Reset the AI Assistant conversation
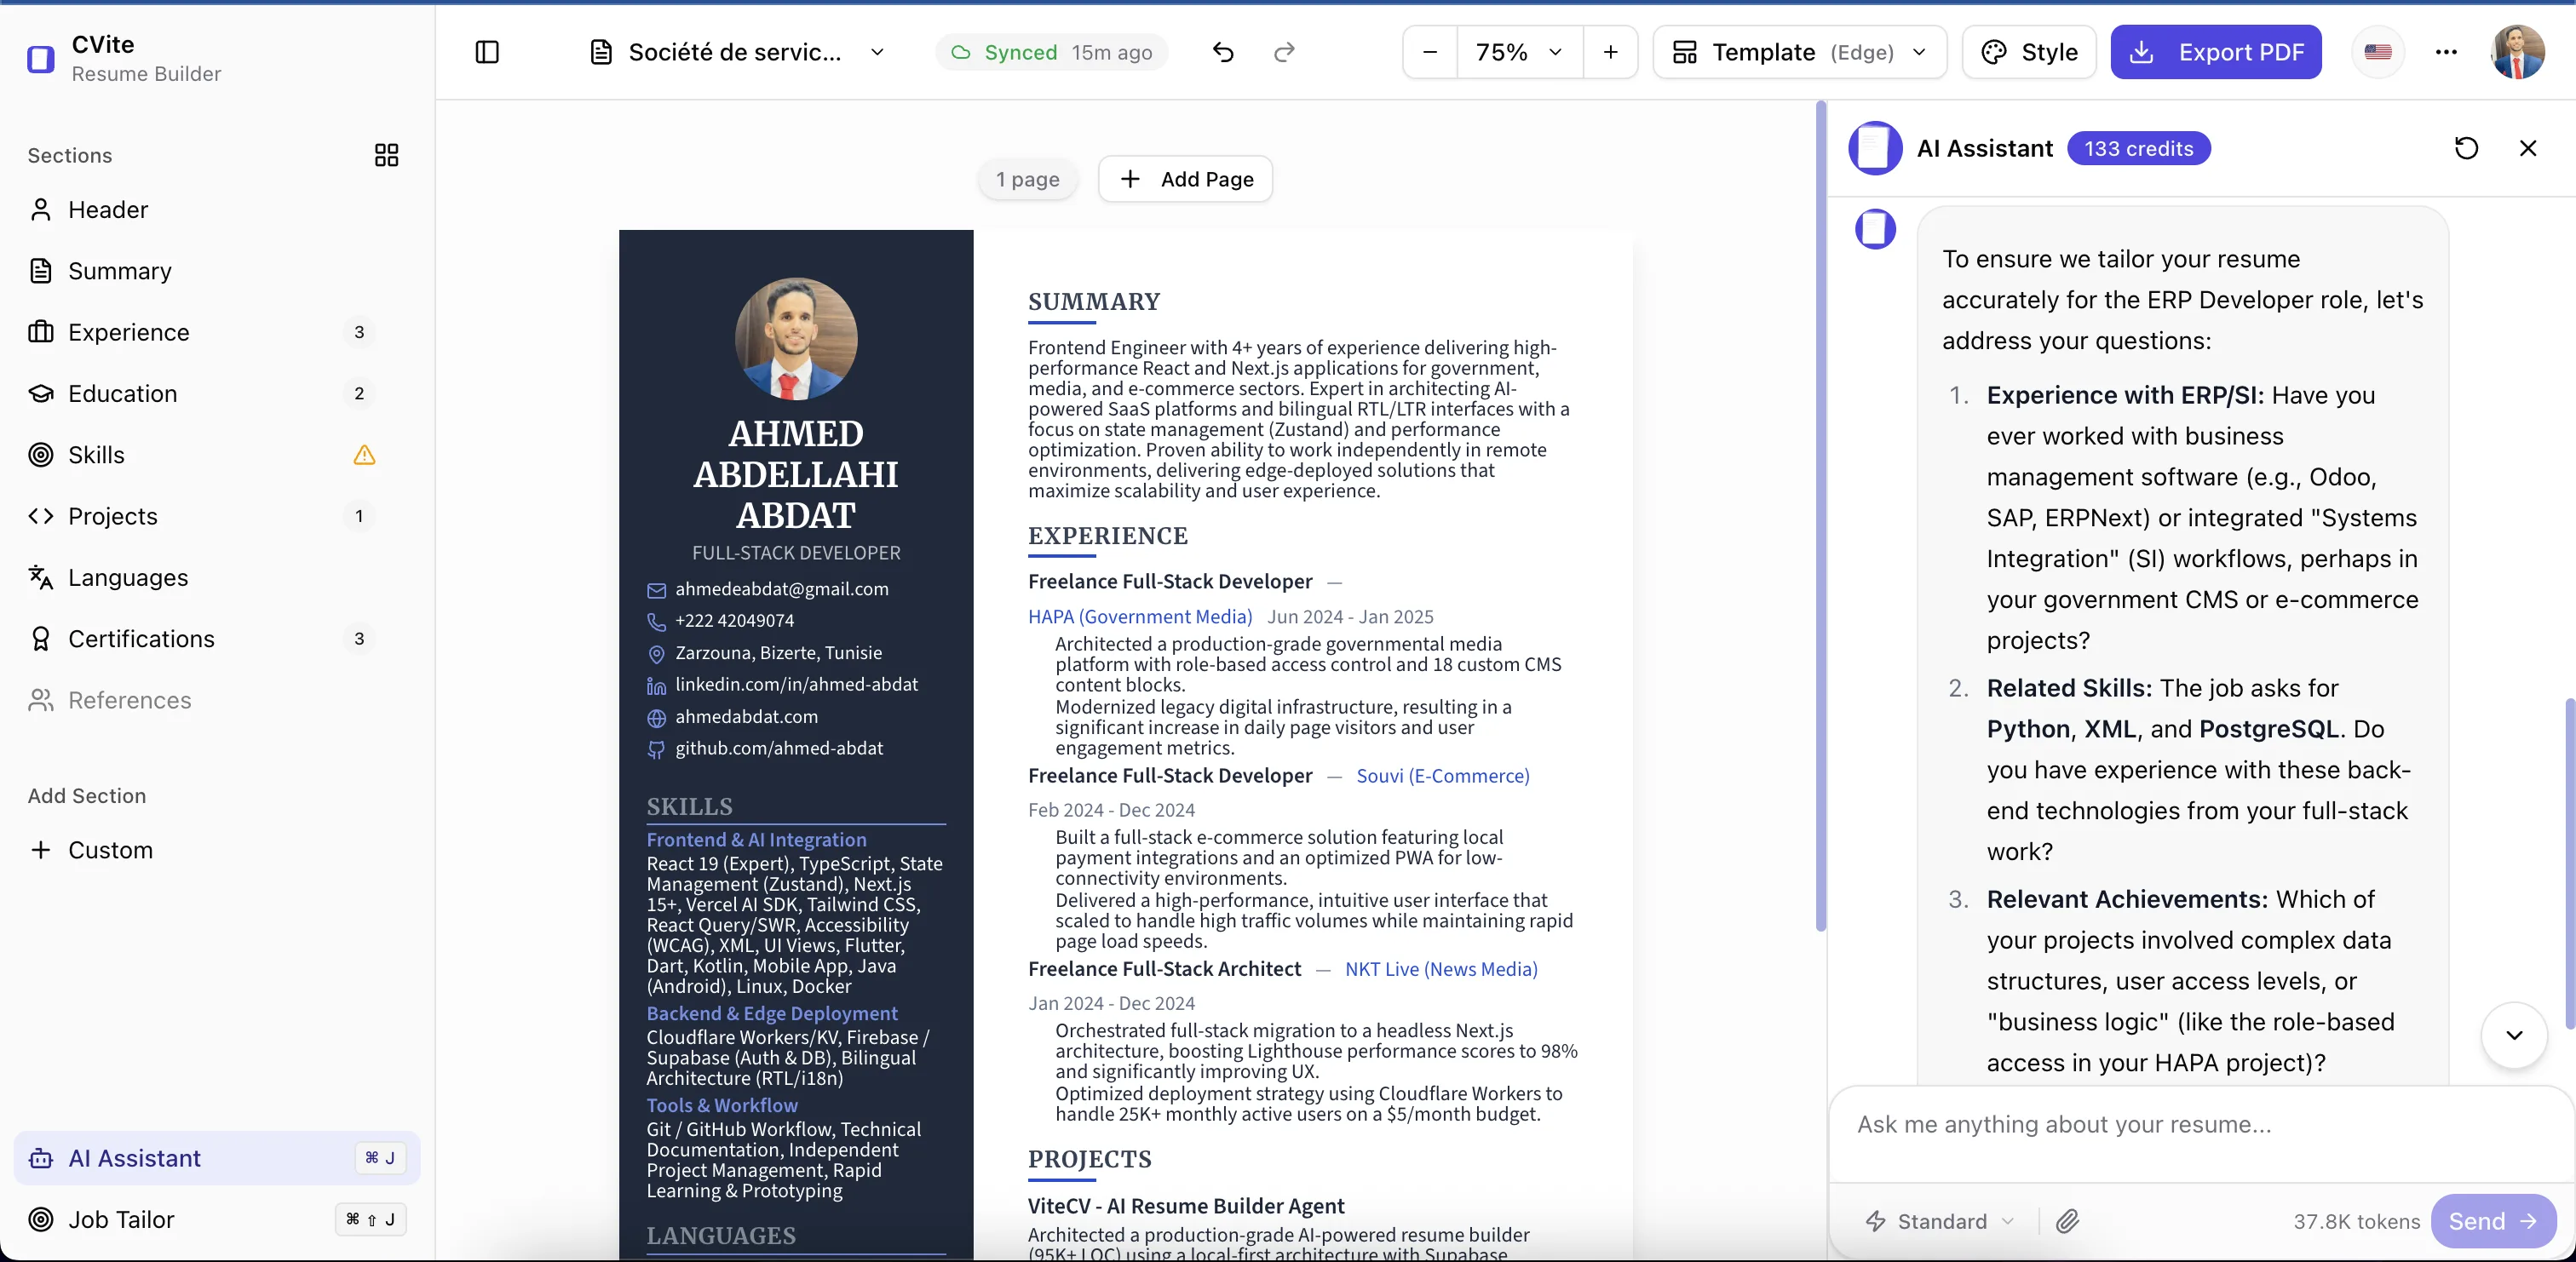 click(2465, 148)
